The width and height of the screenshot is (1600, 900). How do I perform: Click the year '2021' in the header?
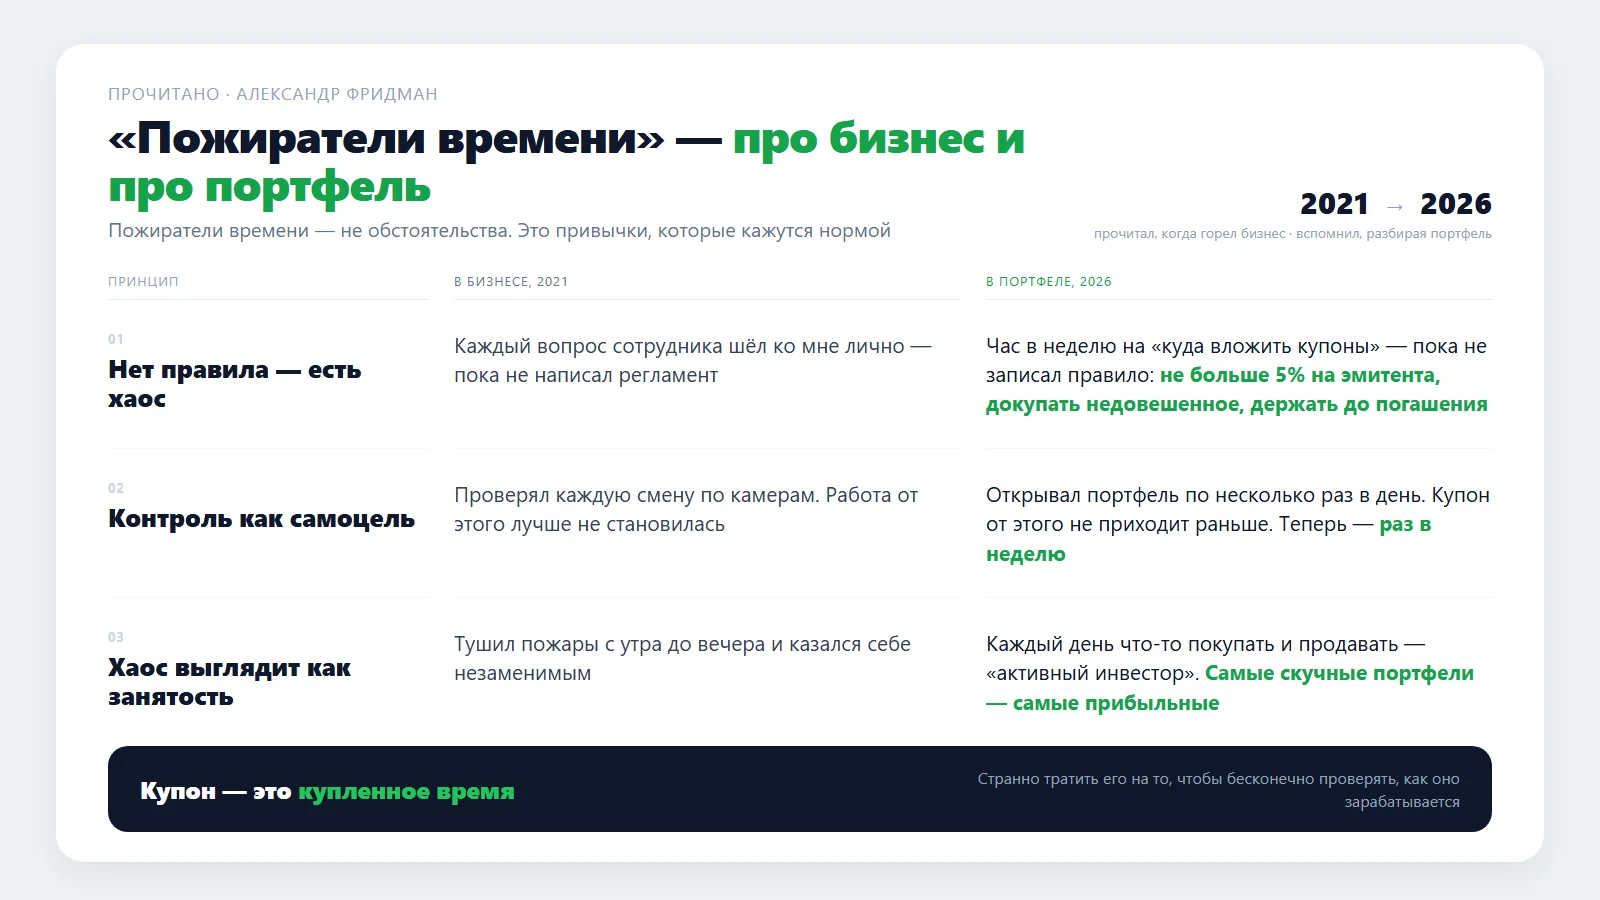point(1334,204)
